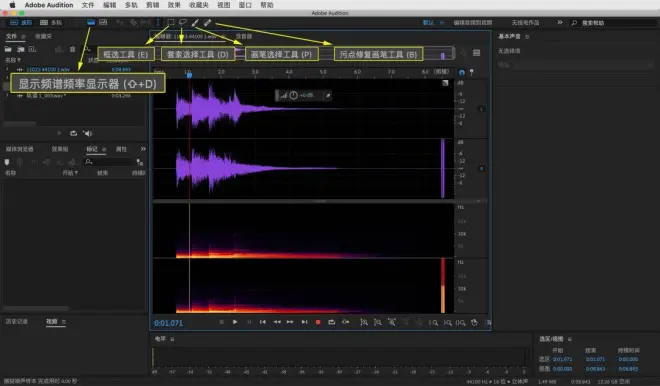
Task: Sort markers by 开始 column
Action: 70,173
